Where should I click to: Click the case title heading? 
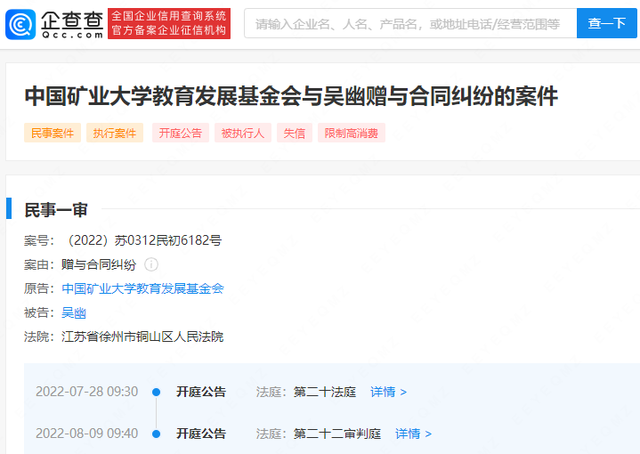point(291,96)
